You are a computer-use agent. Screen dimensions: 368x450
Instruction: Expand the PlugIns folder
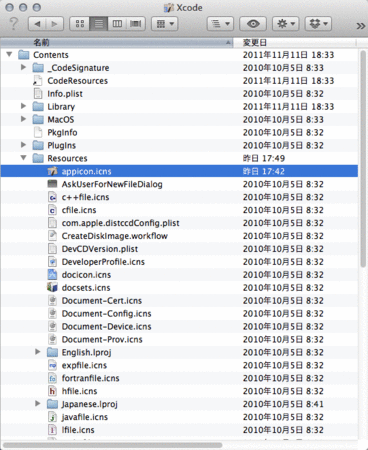point(23,145)
